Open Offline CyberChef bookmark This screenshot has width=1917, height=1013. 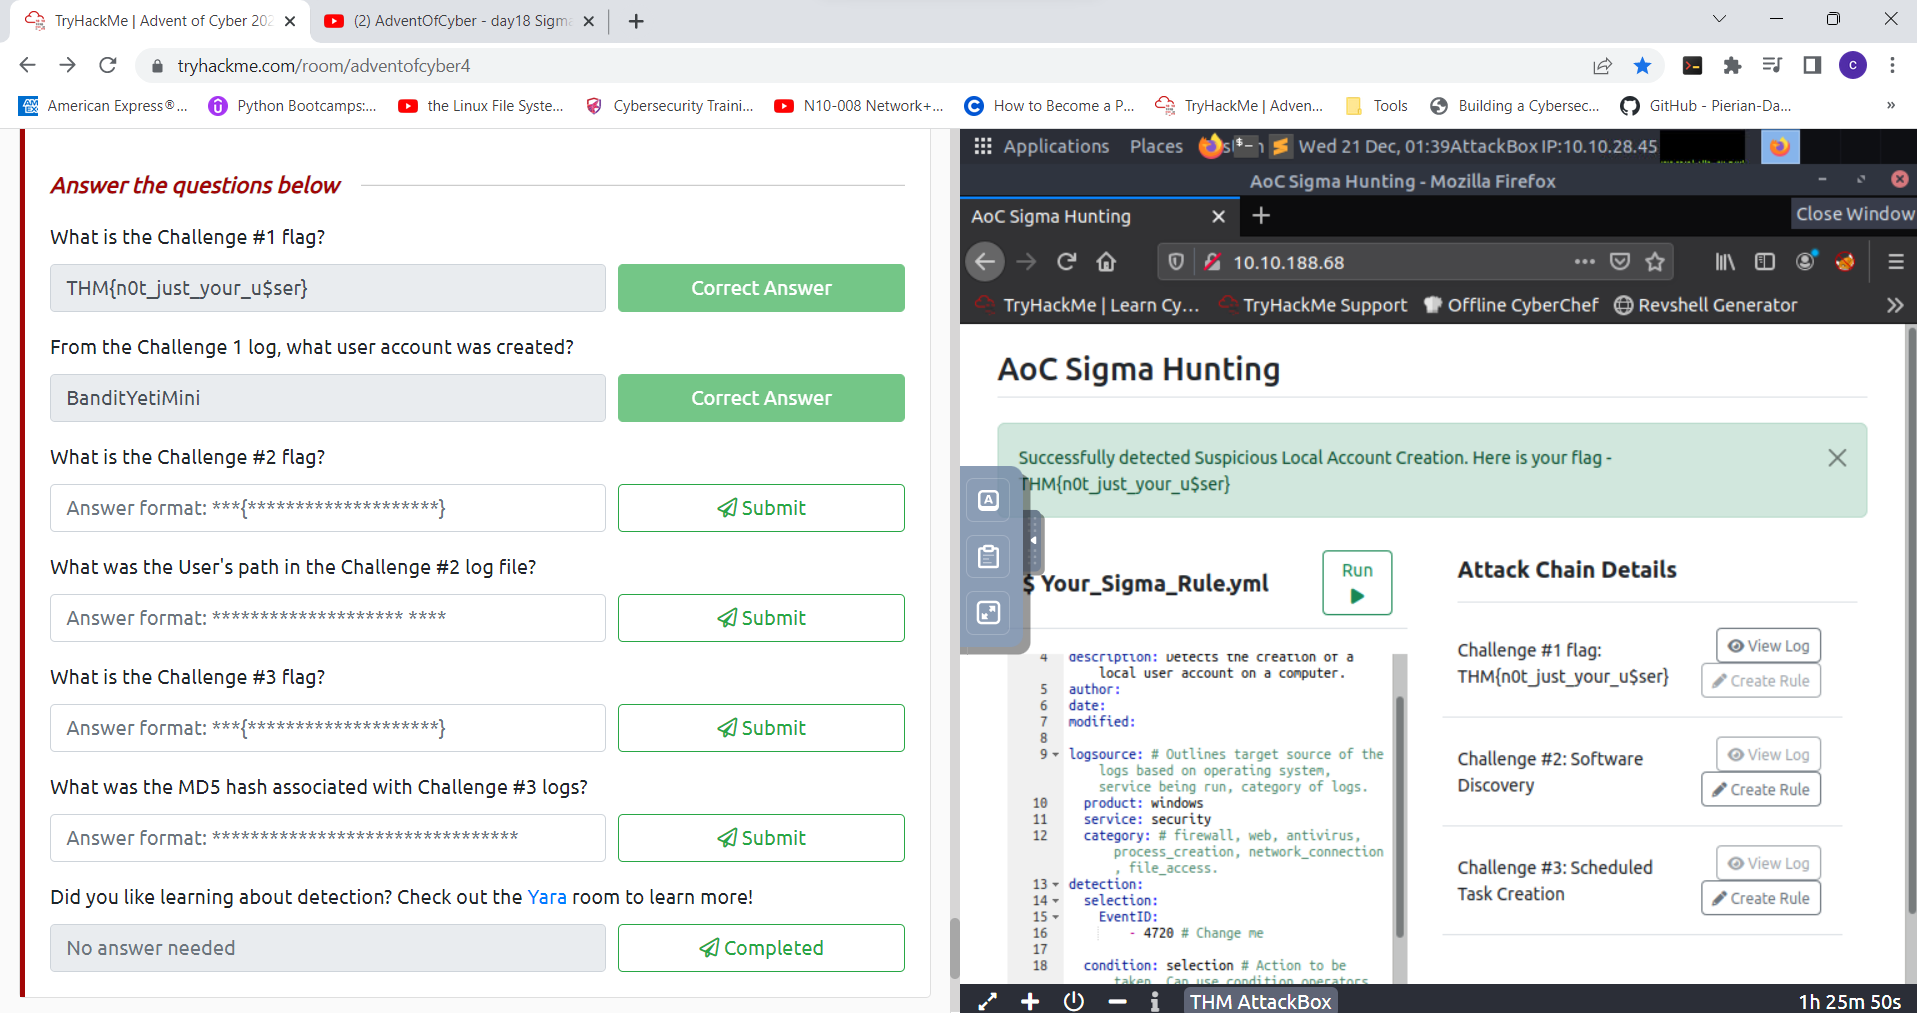coord(1510,305)
